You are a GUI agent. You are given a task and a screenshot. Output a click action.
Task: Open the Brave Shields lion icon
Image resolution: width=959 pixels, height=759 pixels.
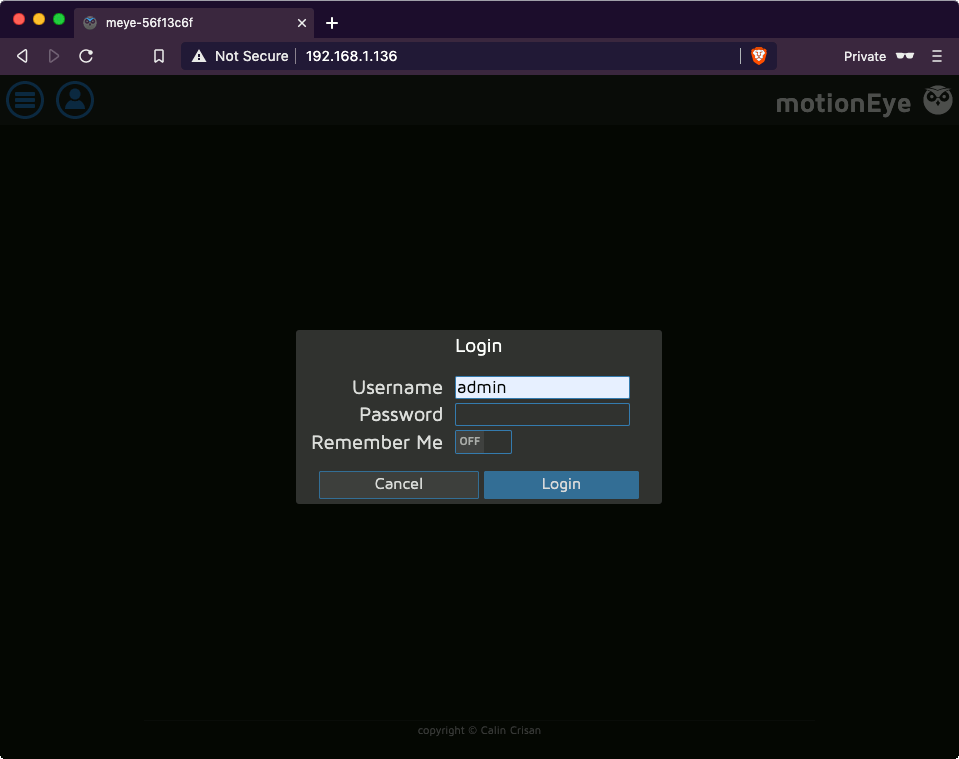[x=759, y=56]
